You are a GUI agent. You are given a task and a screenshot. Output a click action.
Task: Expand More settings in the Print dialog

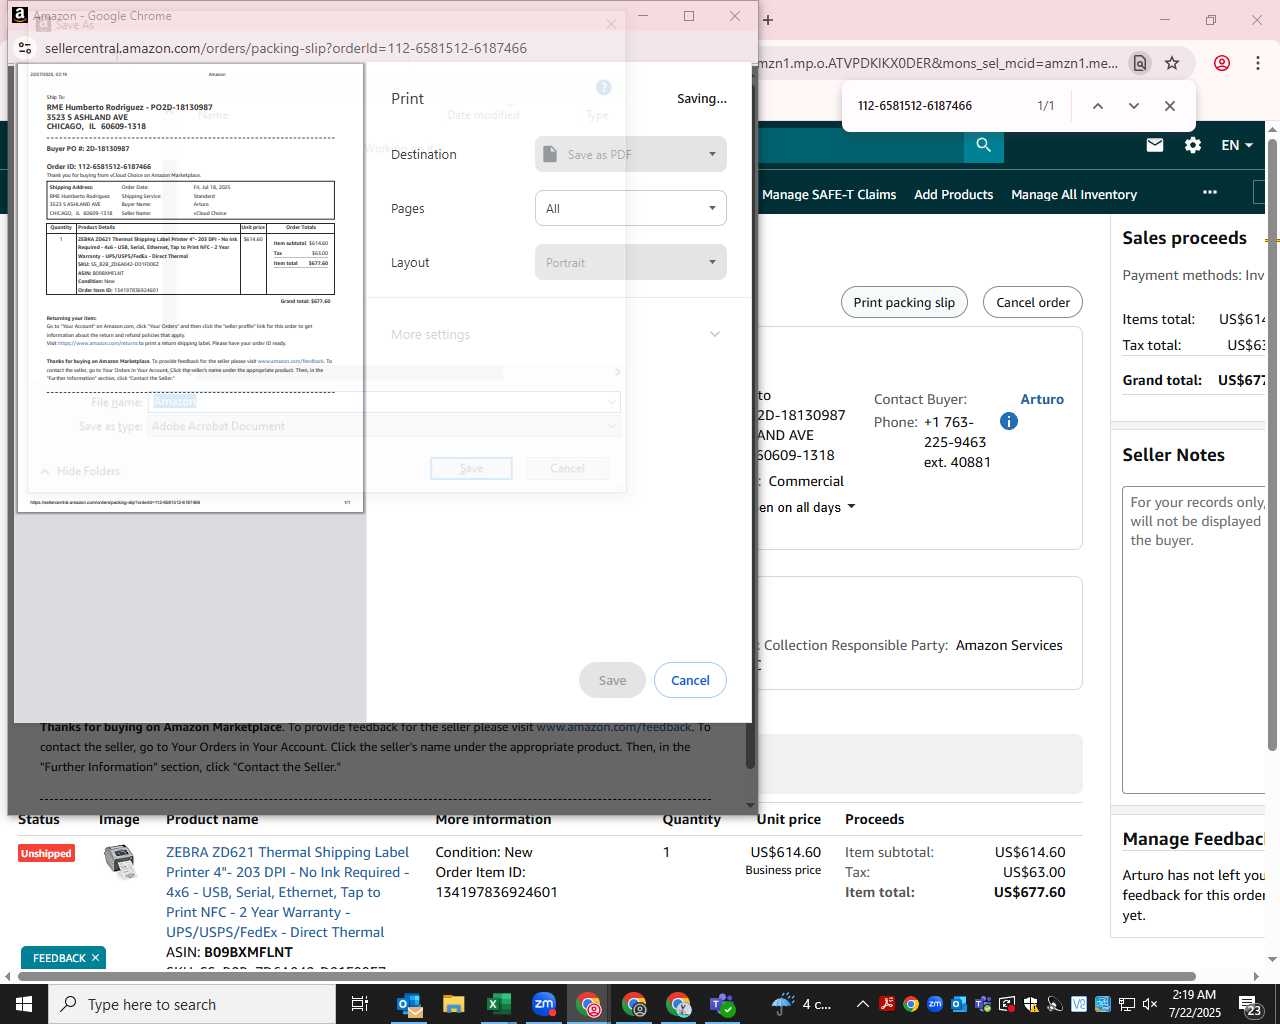[x=556, y=334]
